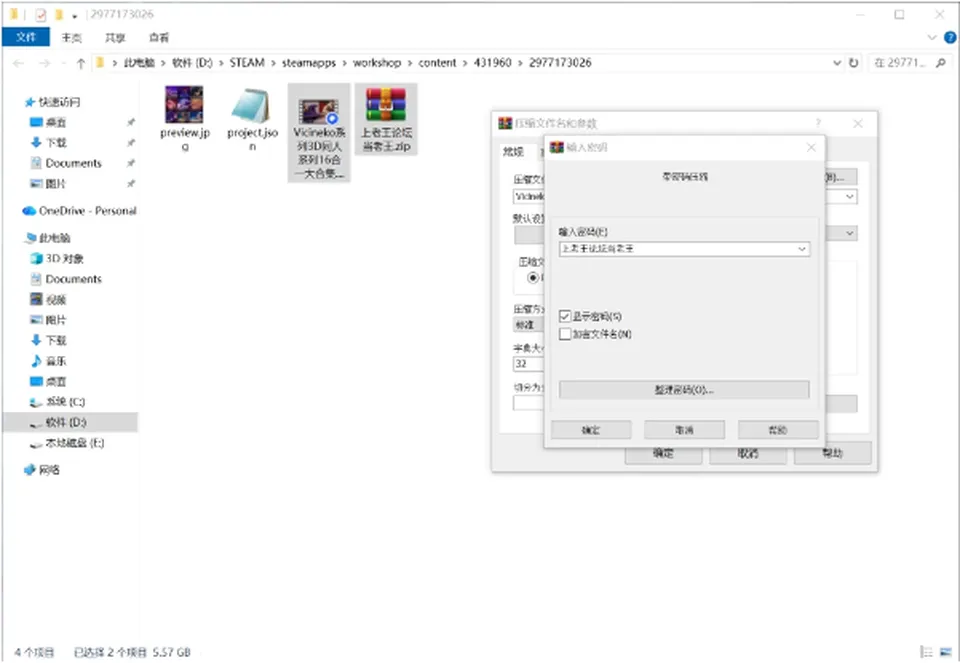Select the archive format radio button behind dialog
This screenshot has height=663, width=960.
(533, 277)
